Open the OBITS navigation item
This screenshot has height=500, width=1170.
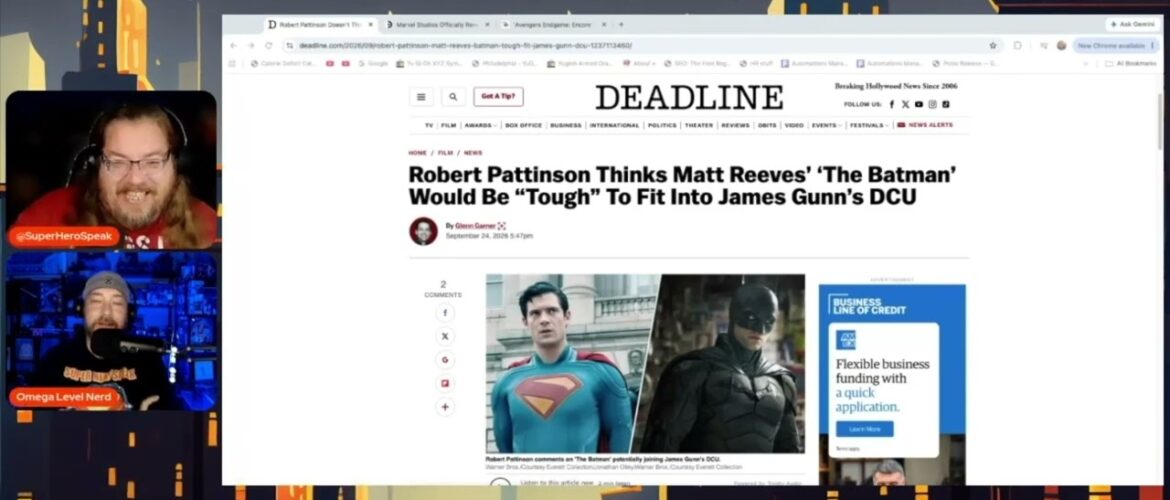[x=767, y=125]
